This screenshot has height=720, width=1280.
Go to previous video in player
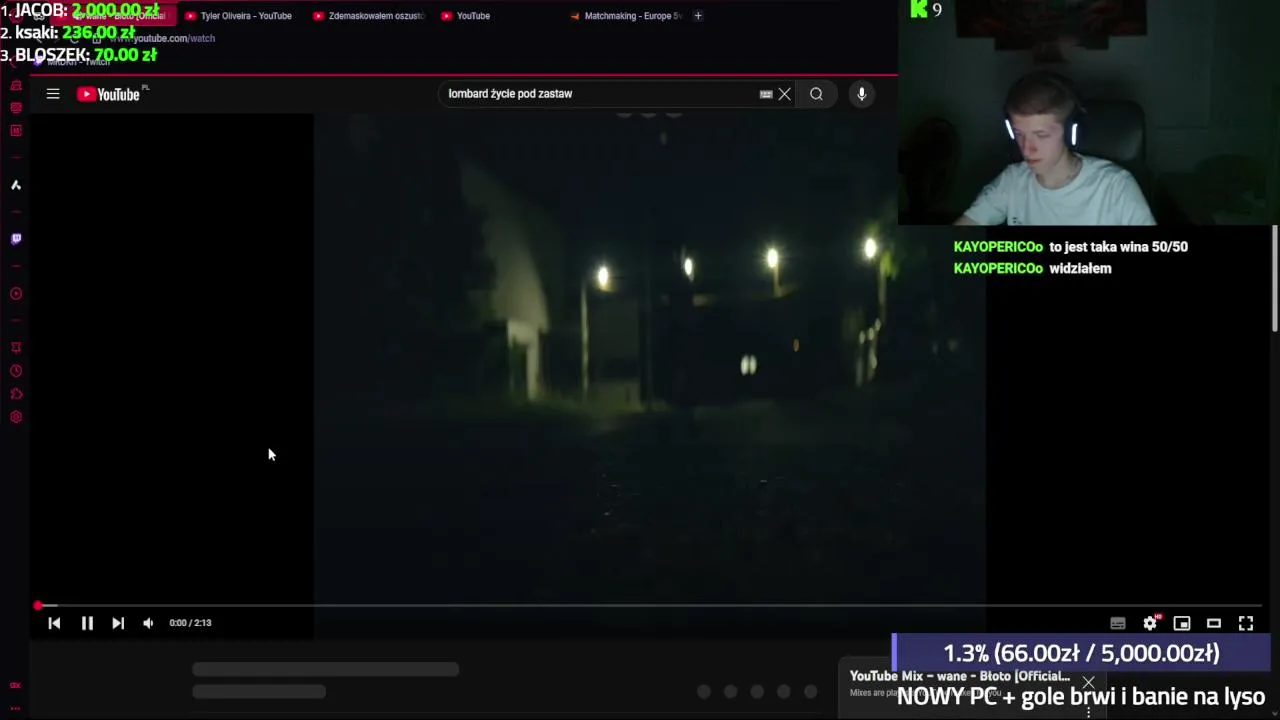[54, 623]
